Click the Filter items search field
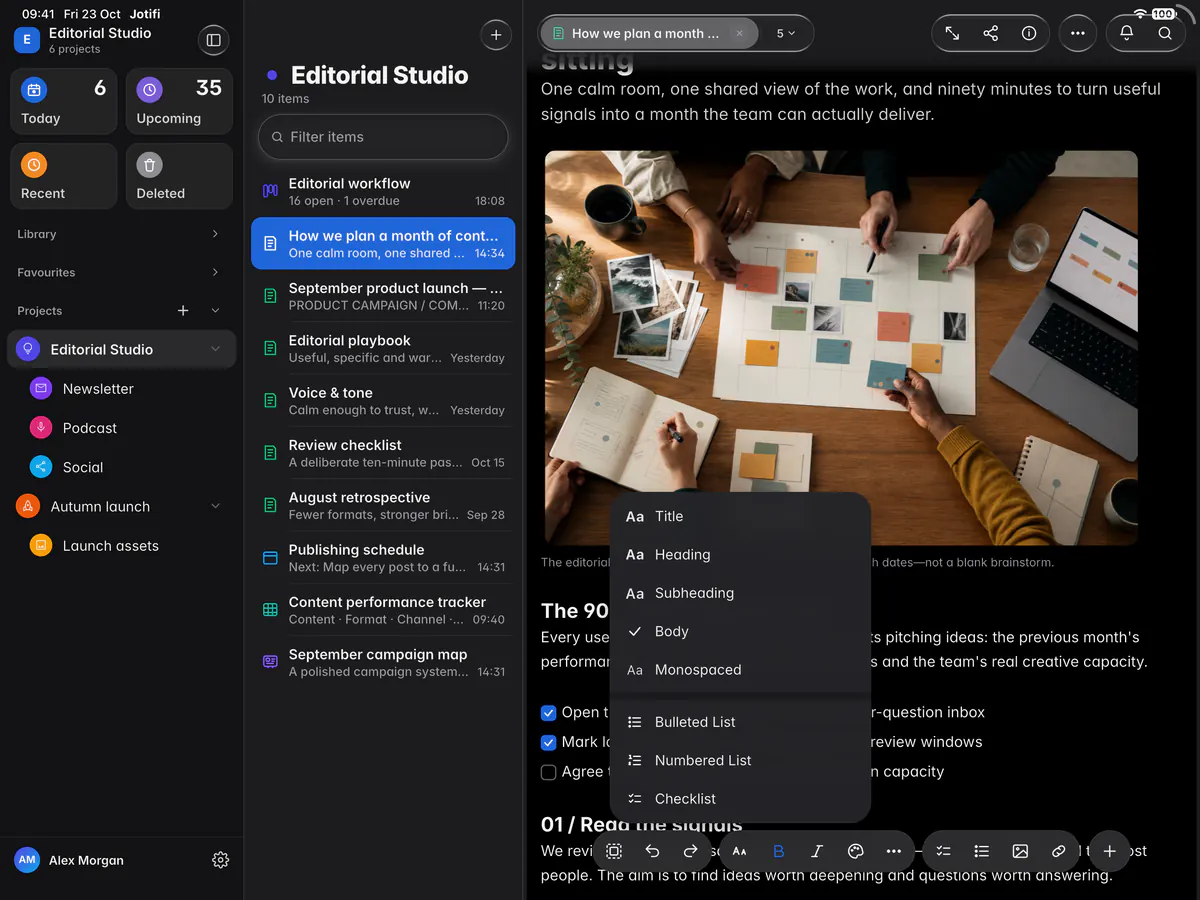Viewport: 1200px width, 900px height. pyautogui.click(x=383, y=137)
